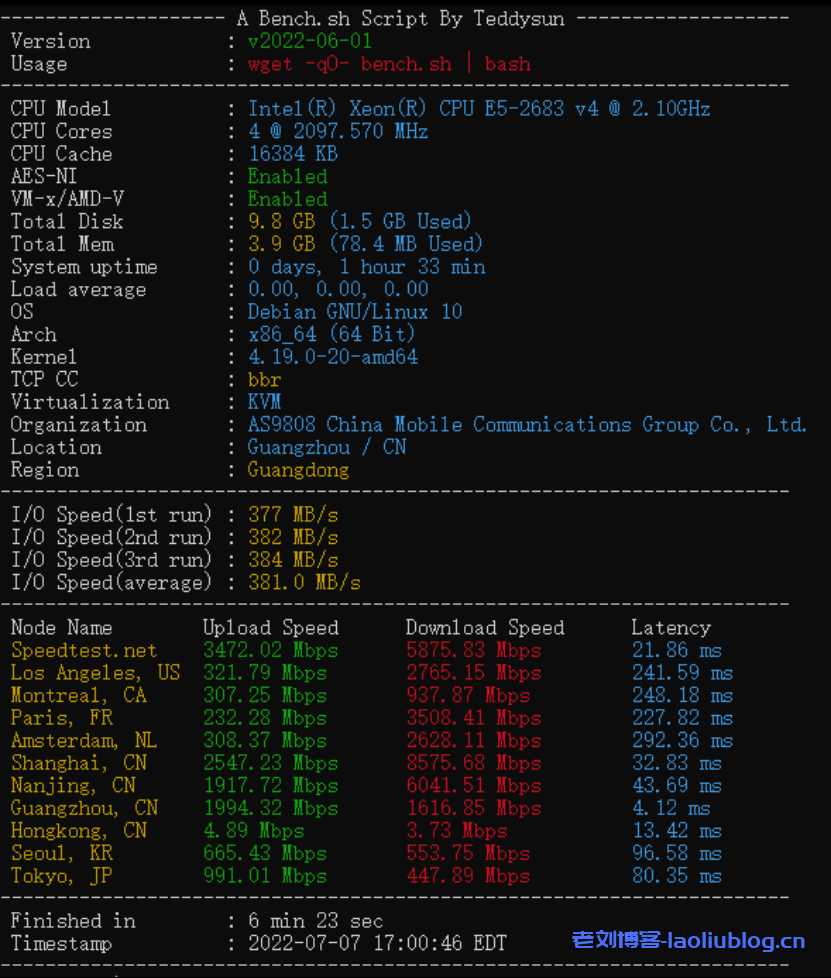Click the Total Disk value 9.8 GB
Image resolution: width=831 pixels, height=978 pixels.
click(359, 221)
